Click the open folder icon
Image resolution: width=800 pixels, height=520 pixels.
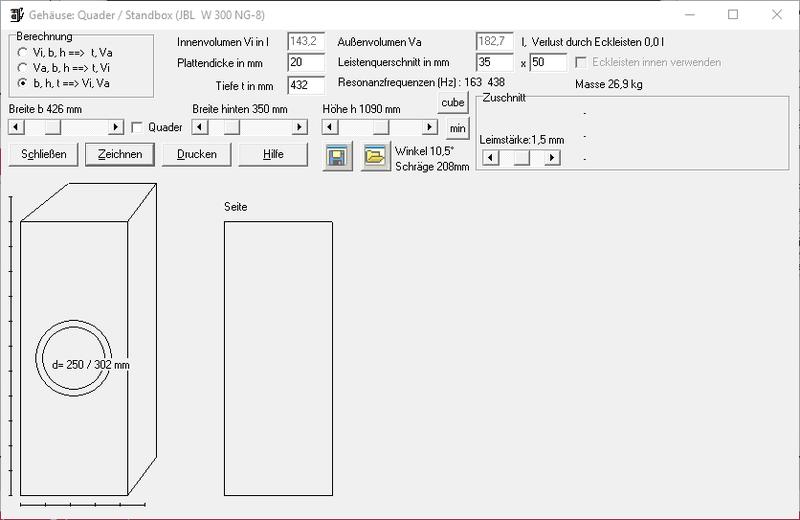tap(375, 158)
